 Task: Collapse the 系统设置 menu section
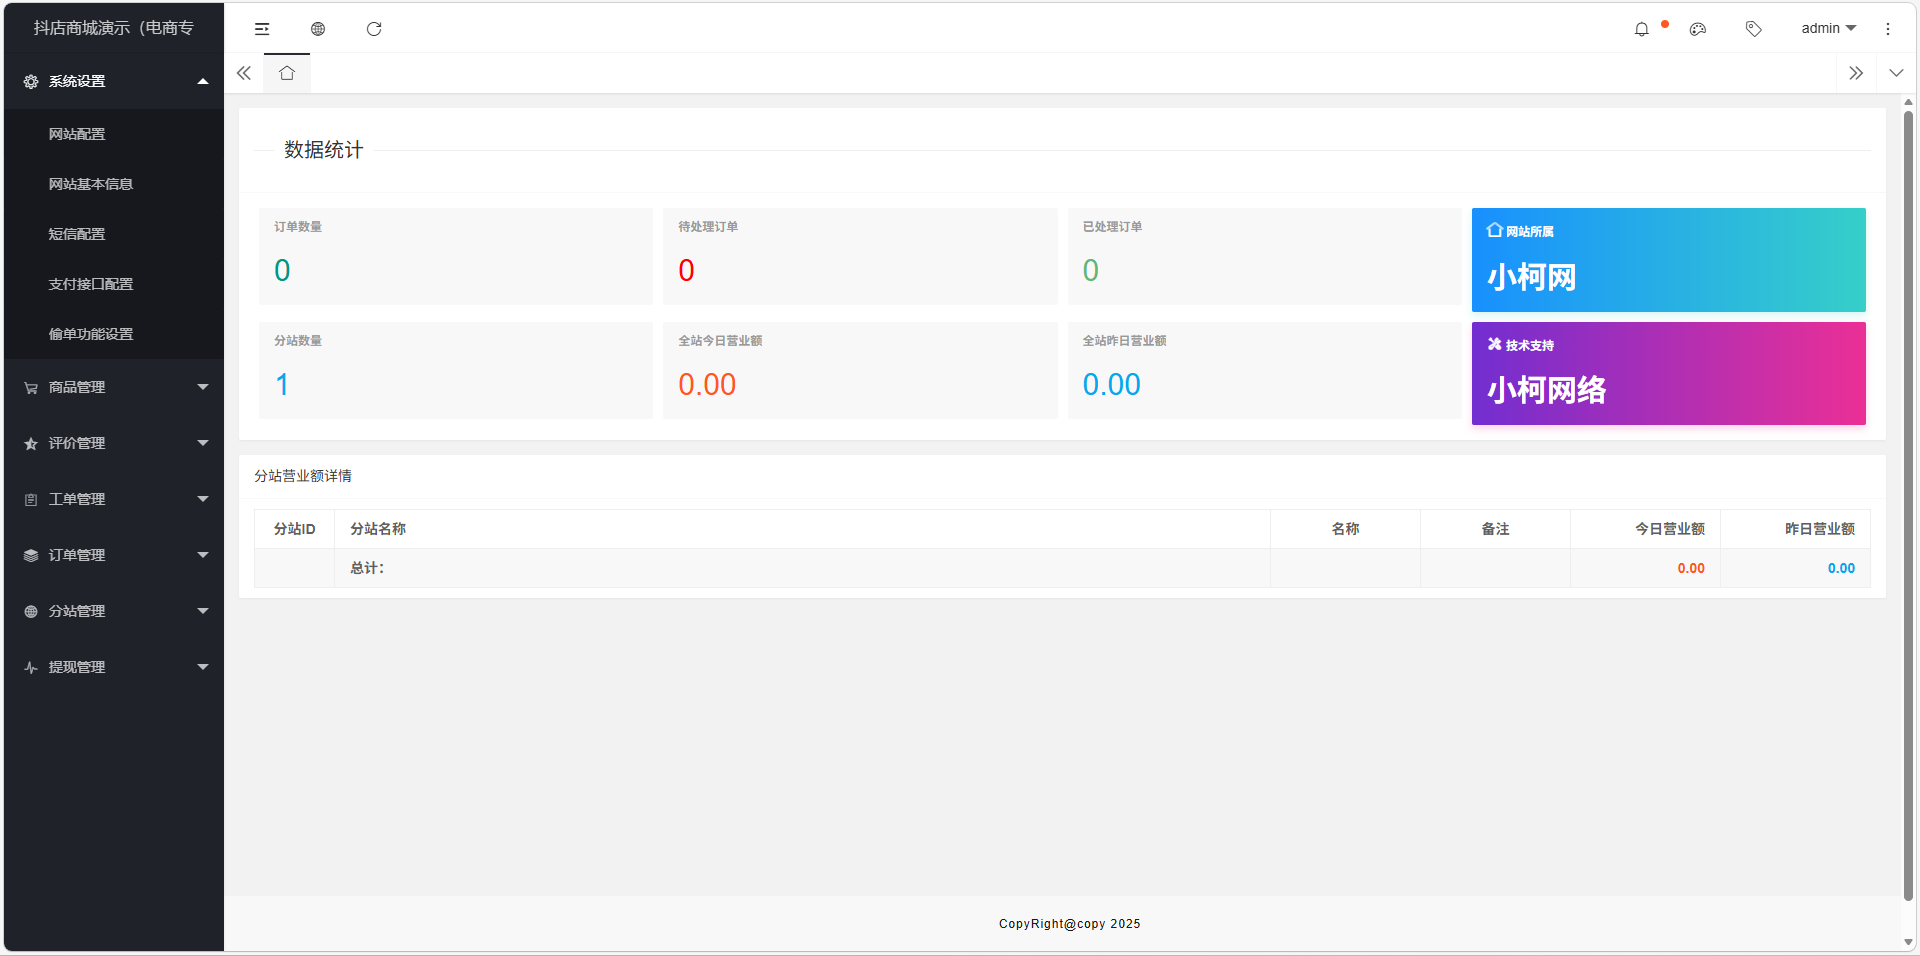click(114, 81)
